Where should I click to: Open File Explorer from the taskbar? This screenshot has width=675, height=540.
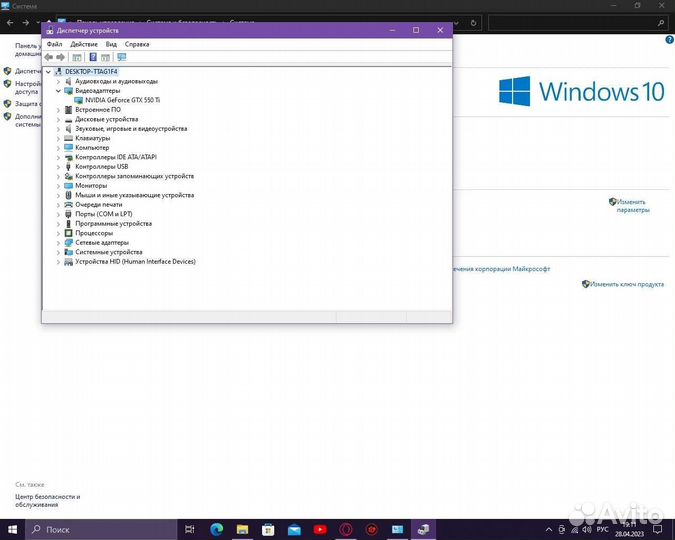(243, 529)
